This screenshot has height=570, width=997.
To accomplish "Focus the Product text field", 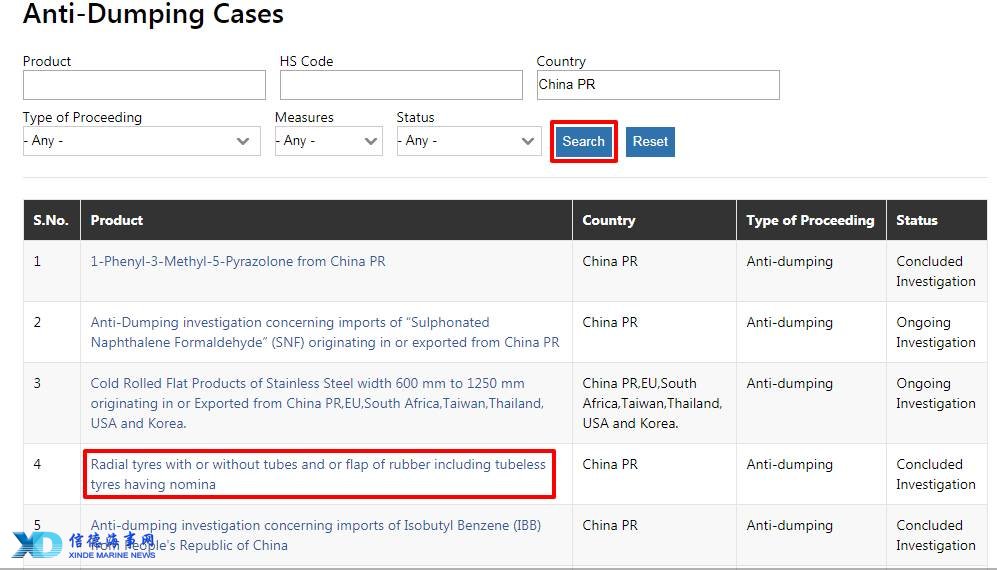I will [x=144, y=85].
